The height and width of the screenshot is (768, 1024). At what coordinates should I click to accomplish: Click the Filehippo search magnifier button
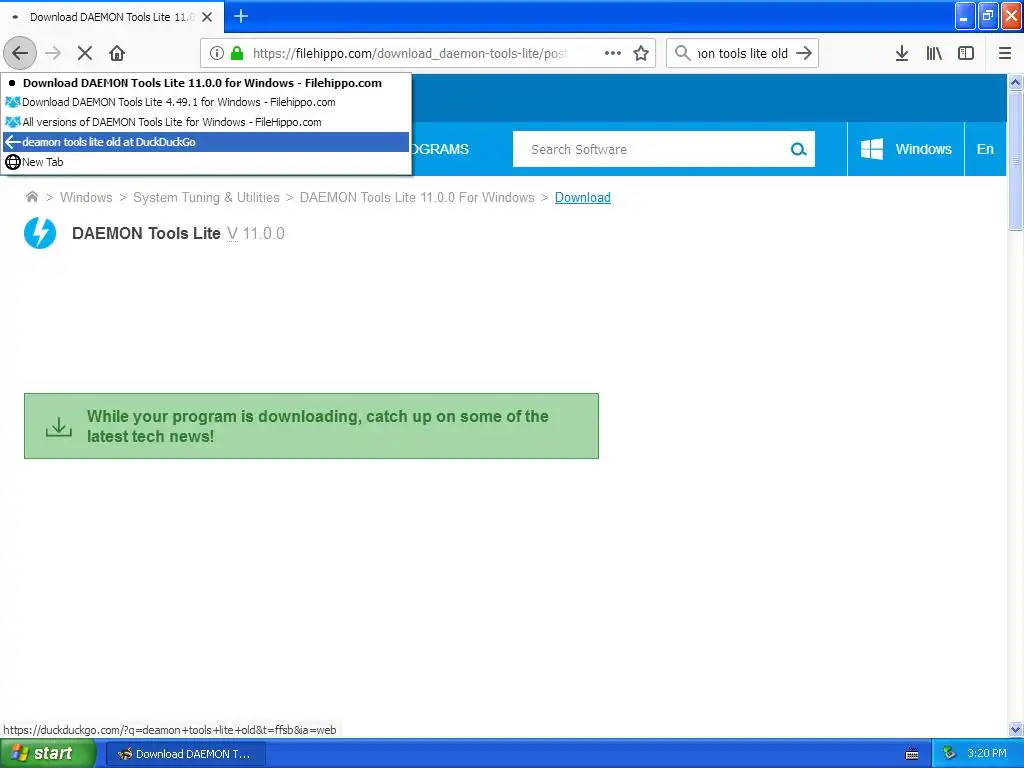[x=798, y=149]
